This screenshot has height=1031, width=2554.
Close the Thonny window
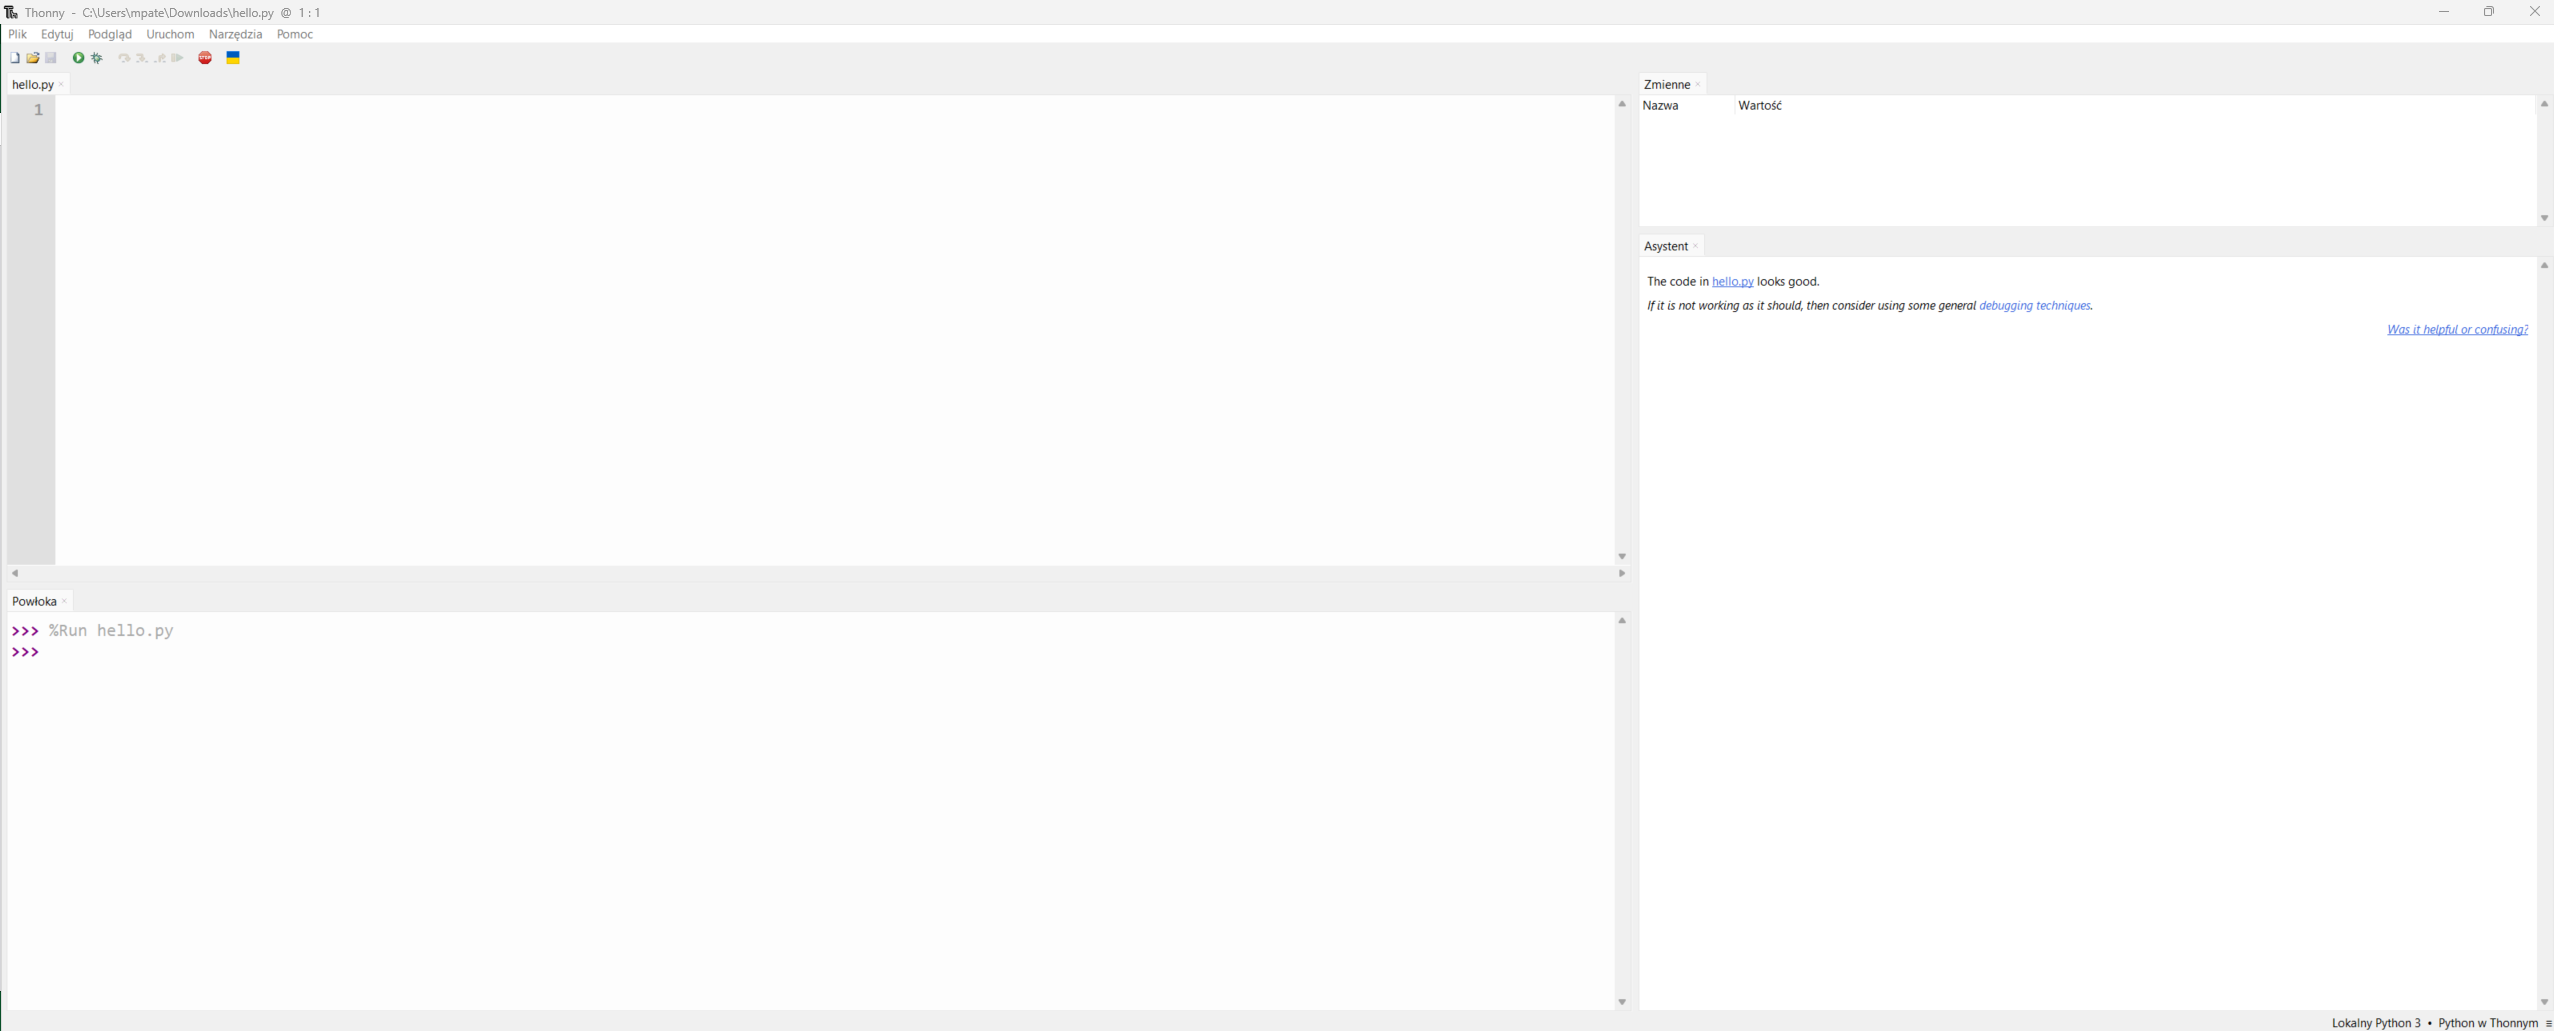[x=2534, y=12]
